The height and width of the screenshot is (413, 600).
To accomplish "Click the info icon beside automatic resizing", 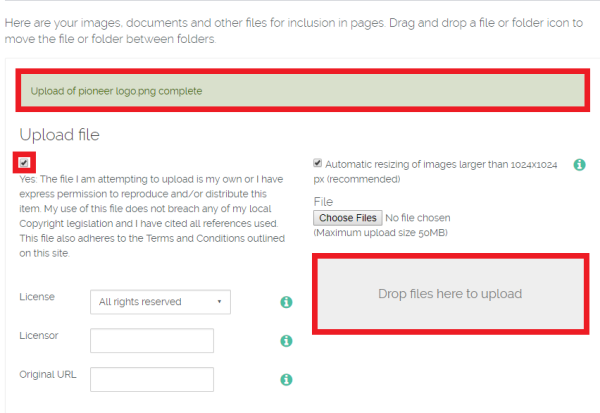I will pos(579,164).
